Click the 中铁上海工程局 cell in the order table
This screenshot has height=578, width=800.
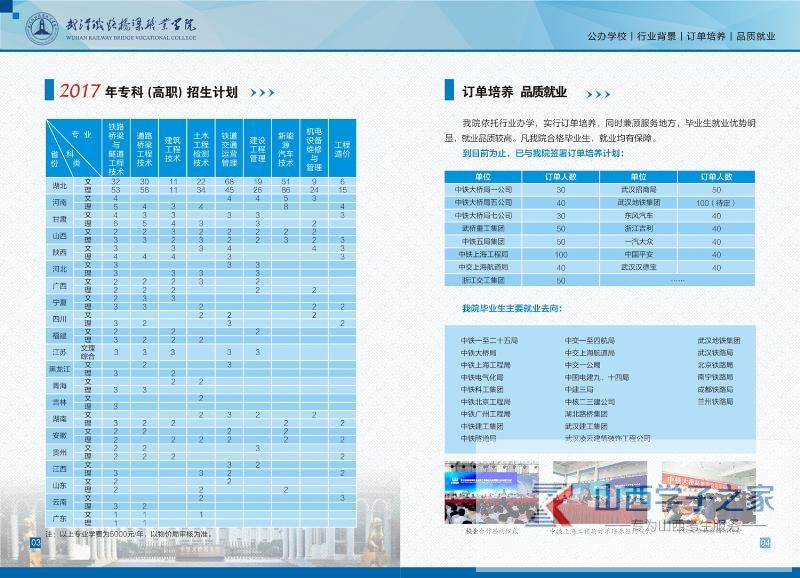pos(483,254)
